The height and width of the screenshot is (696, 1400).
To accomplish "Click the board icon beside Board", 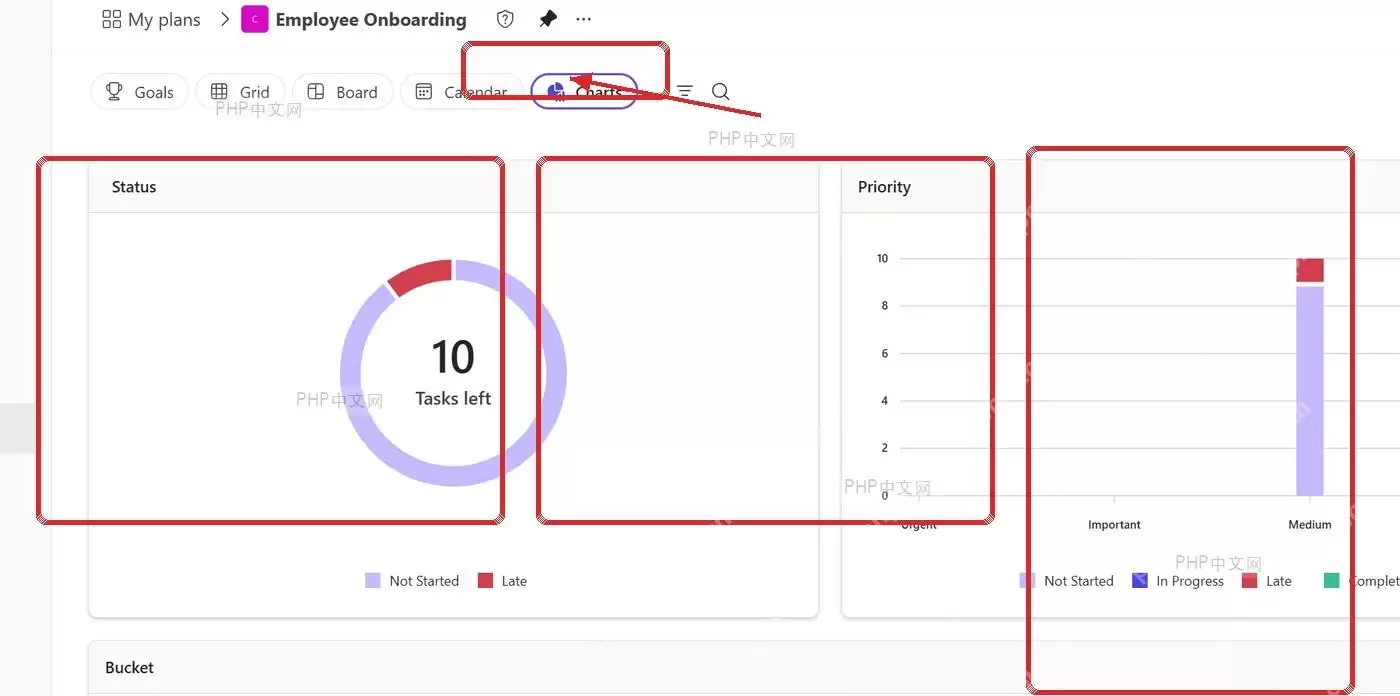I will tap(316, 92).
